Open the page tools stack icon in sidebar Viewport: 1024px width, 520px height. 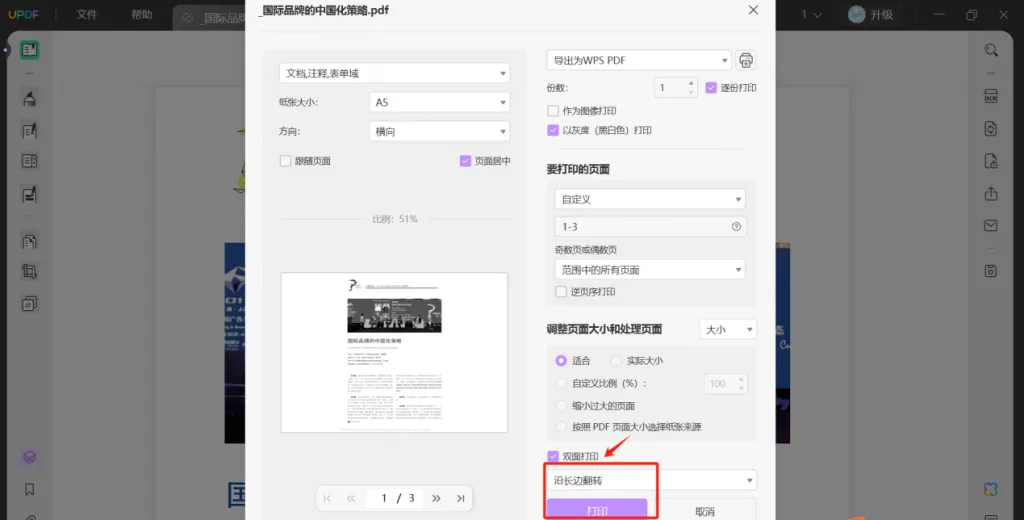[29, 303]
